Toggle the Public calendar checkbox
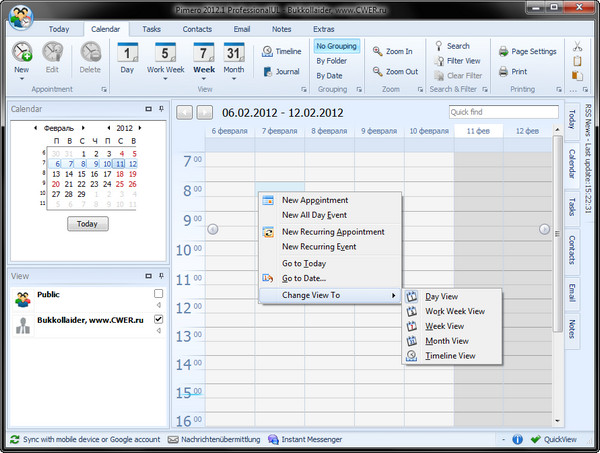600x453 pixels. click(158, 293)
